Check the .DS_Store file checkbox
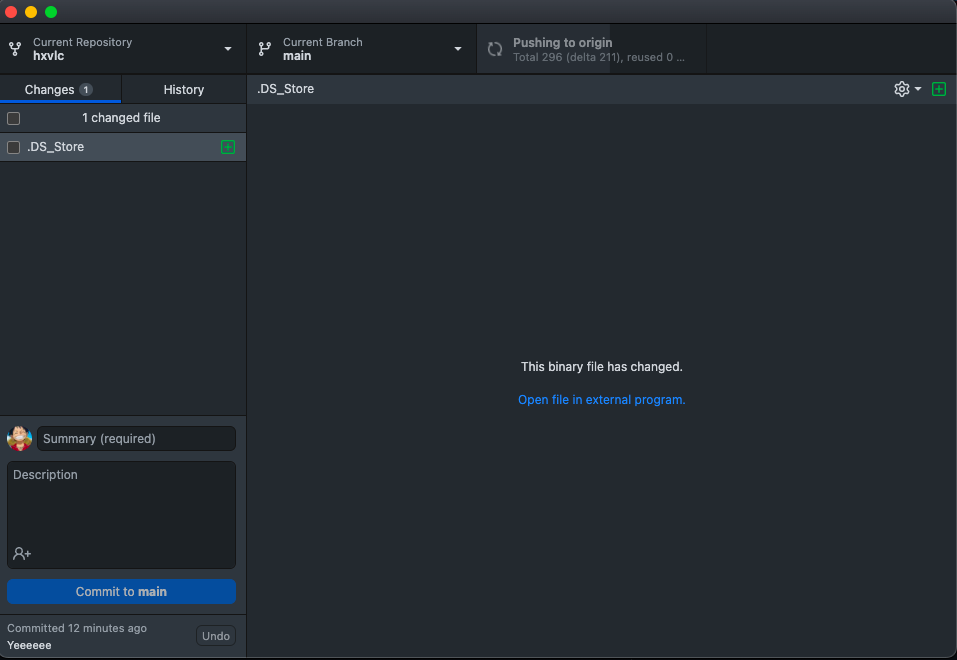The image size is (957, 660). coord(13,147)
